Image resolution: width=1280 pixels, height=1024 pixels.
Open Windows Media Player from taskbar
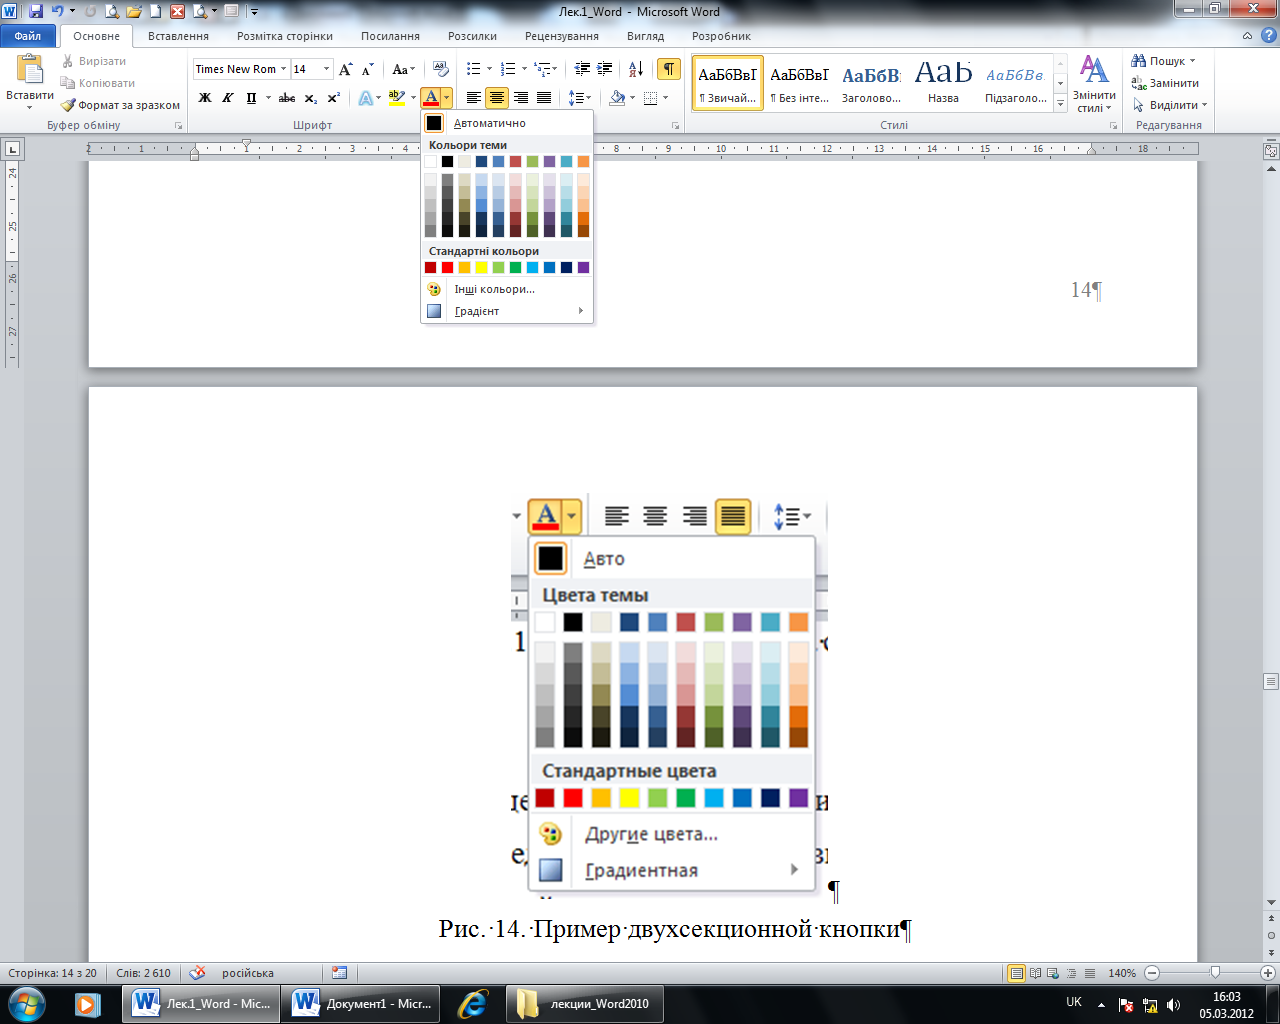[87, 1004]
